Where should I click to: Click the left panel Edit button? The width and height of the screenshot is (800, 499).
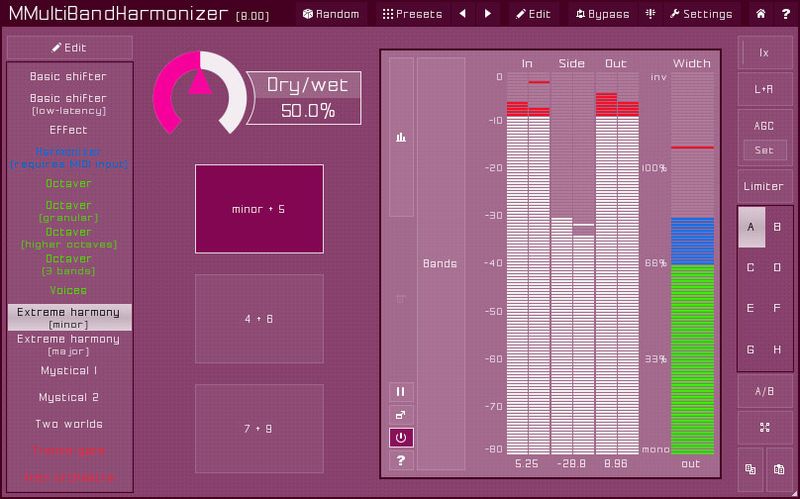click(69, 47)
